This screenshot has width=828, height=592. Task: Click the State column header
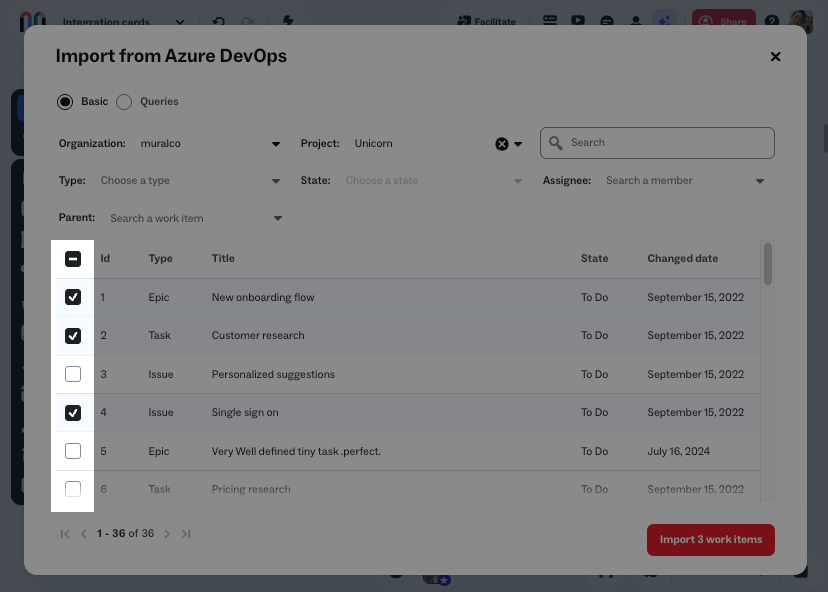pyautogui.click(x=595, y=258)
